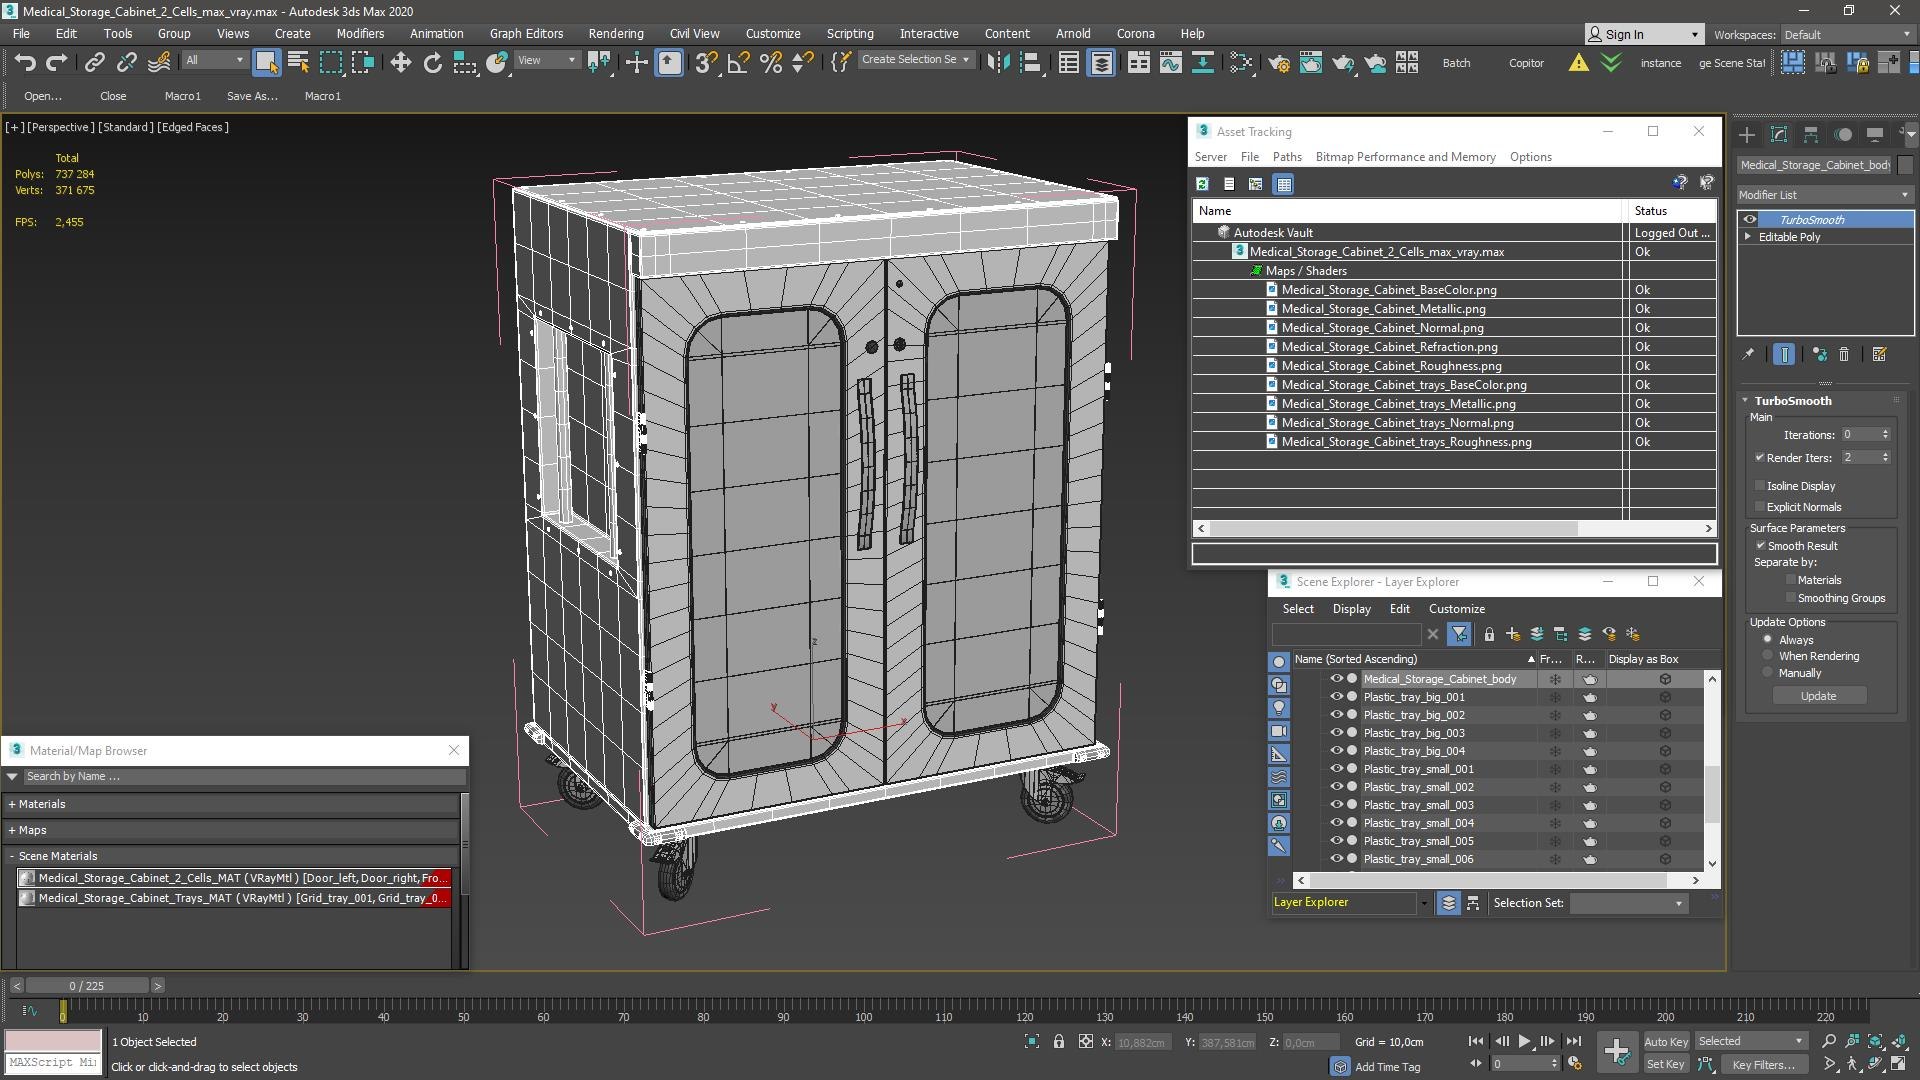Image resolution: width=1920 pixels, height=1080 pixels.
Task: Open the Create Selection Set dropdown
Action: coord(915,60)
